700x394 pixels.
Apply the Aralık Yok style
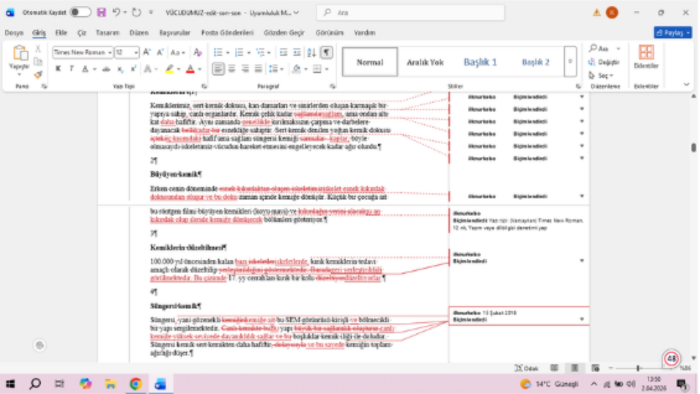[x=425, y=62]
